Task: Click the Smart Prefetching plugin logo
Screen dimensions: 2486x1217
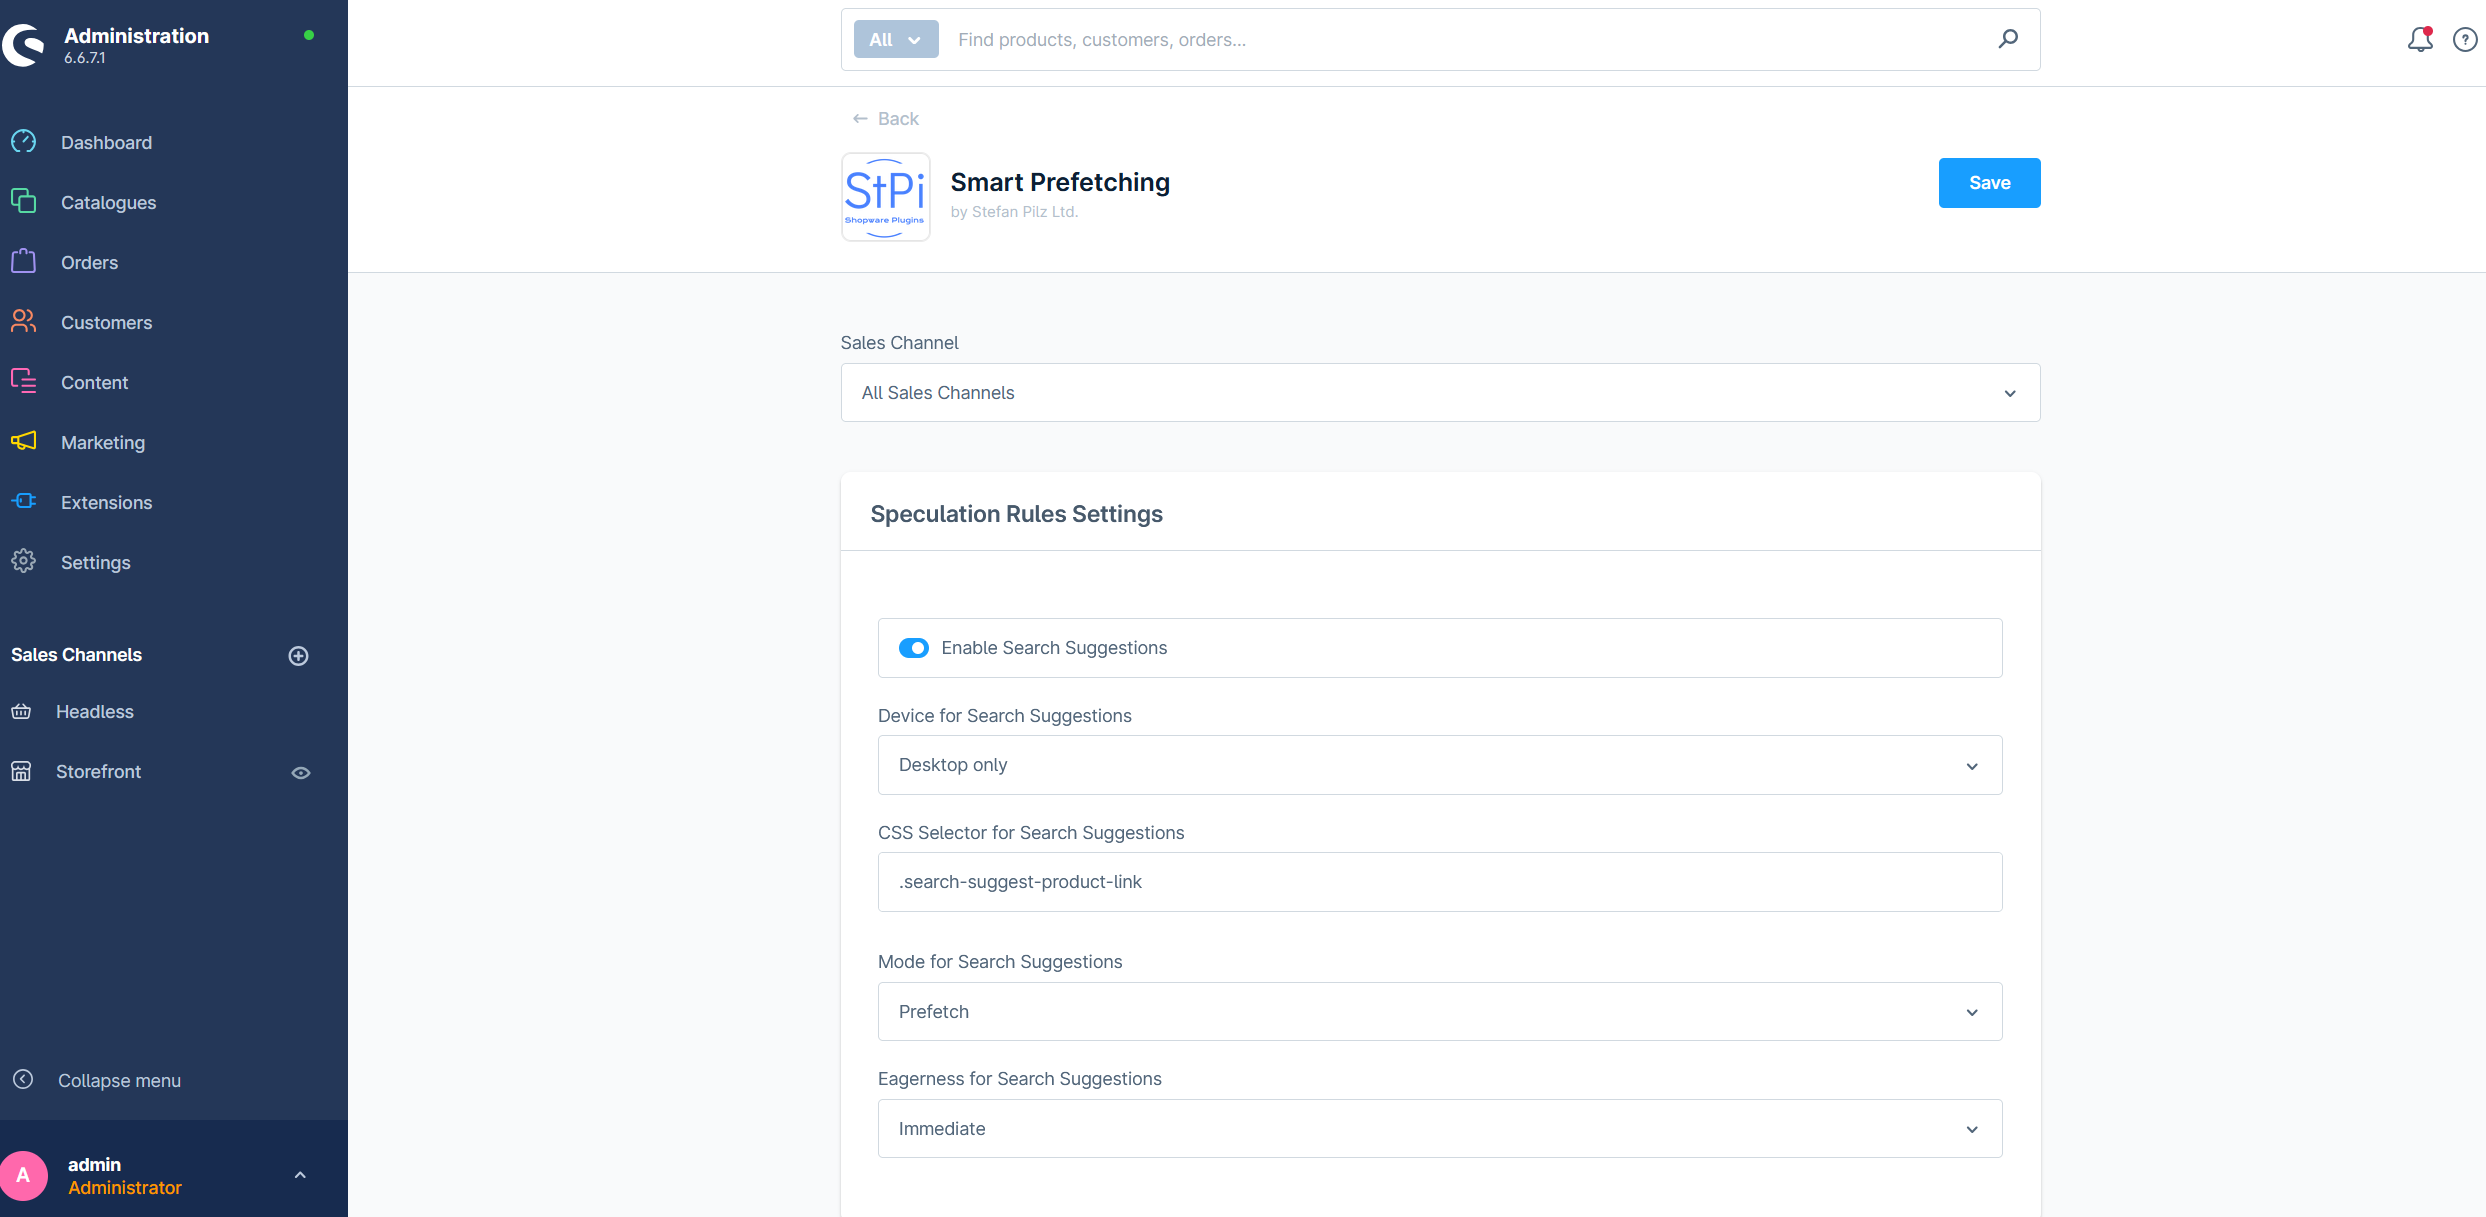Action: 886,197
